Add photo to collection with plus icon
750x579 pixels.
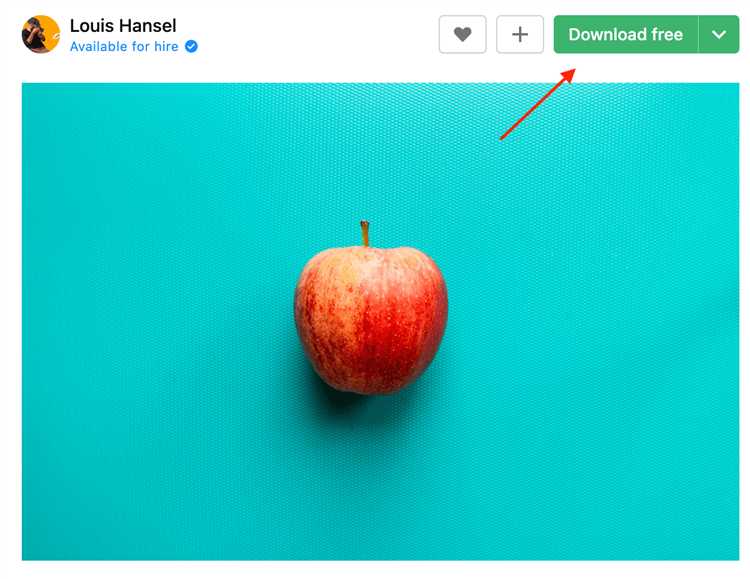tap(520, 34)
